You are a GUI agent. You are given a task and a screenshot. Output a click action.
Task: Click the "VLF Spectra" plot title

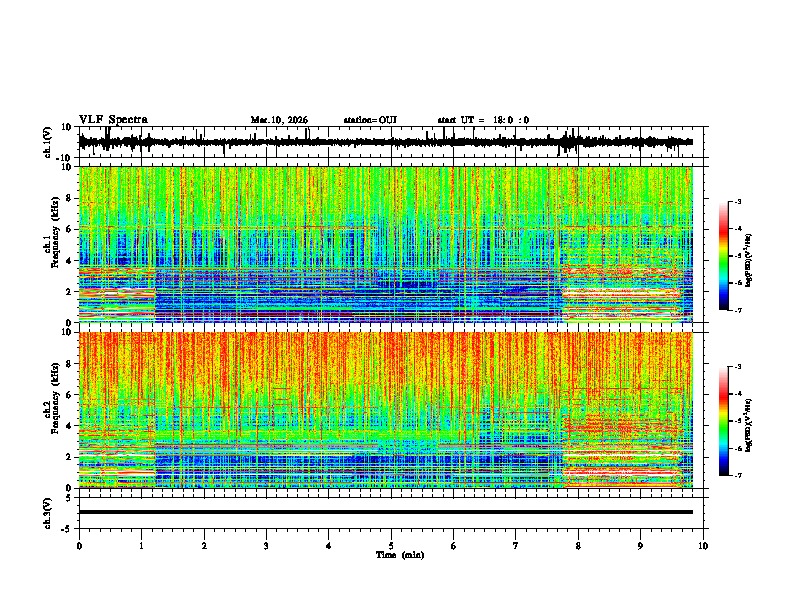(113, 120)
